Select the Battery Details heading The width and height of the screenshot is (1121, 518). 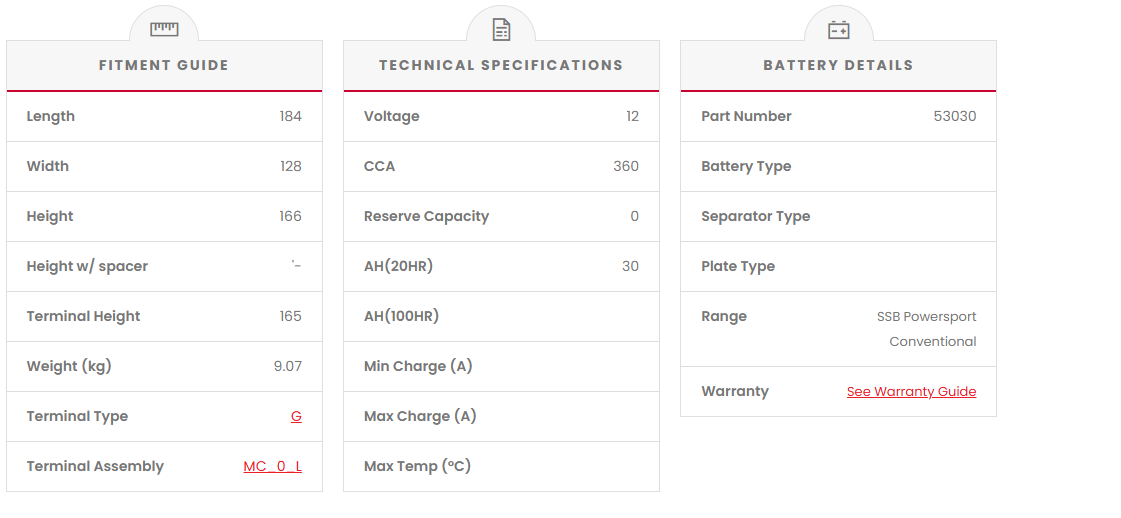pos(838,66)
